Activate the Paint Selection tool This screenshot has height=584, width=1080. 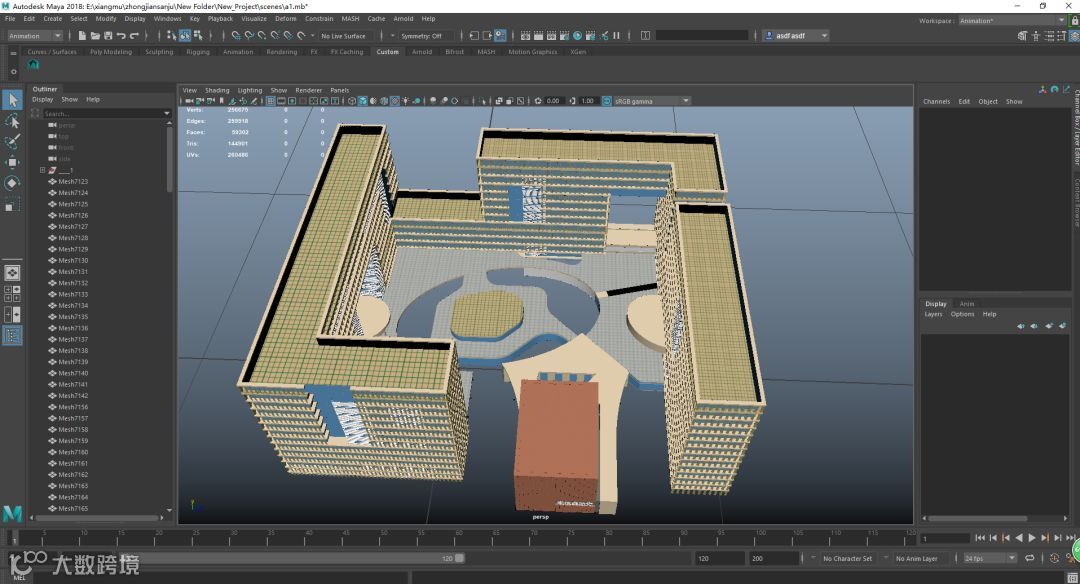12,142
